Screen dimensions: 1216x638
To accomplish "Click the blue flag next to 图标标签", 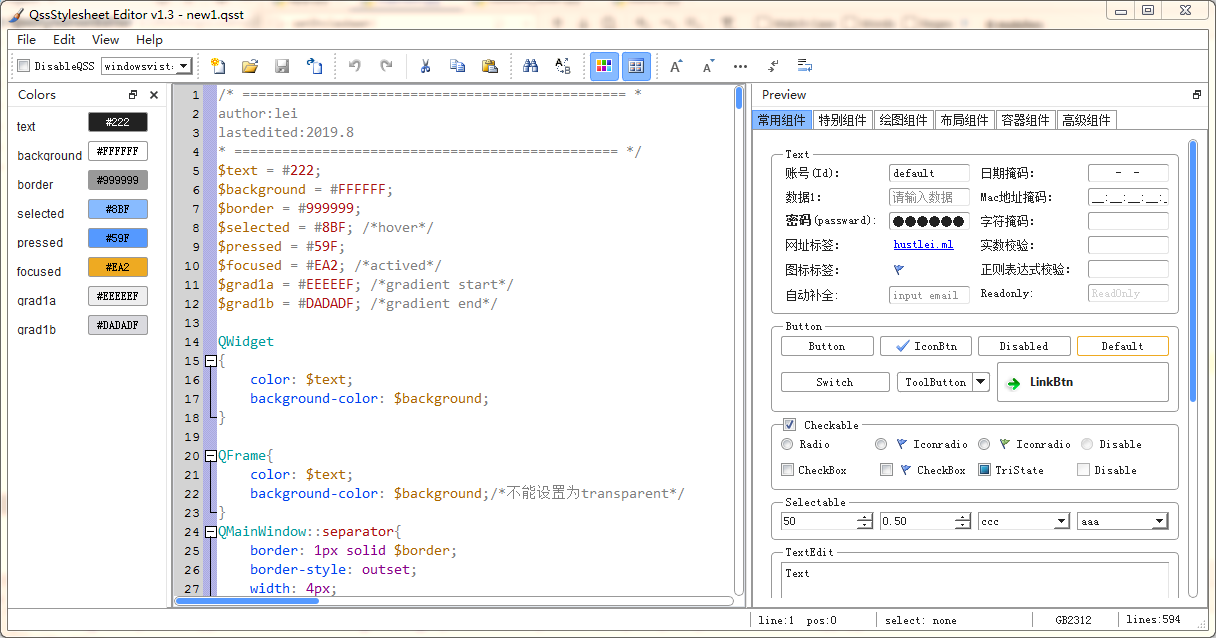I will tap(899, 270).
